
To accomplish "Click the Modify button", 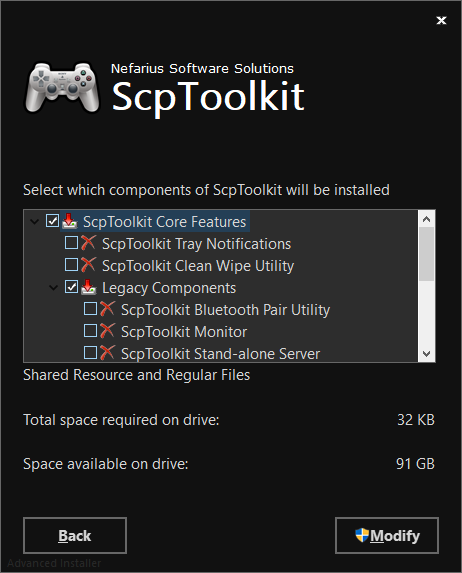I will (387, 535).
